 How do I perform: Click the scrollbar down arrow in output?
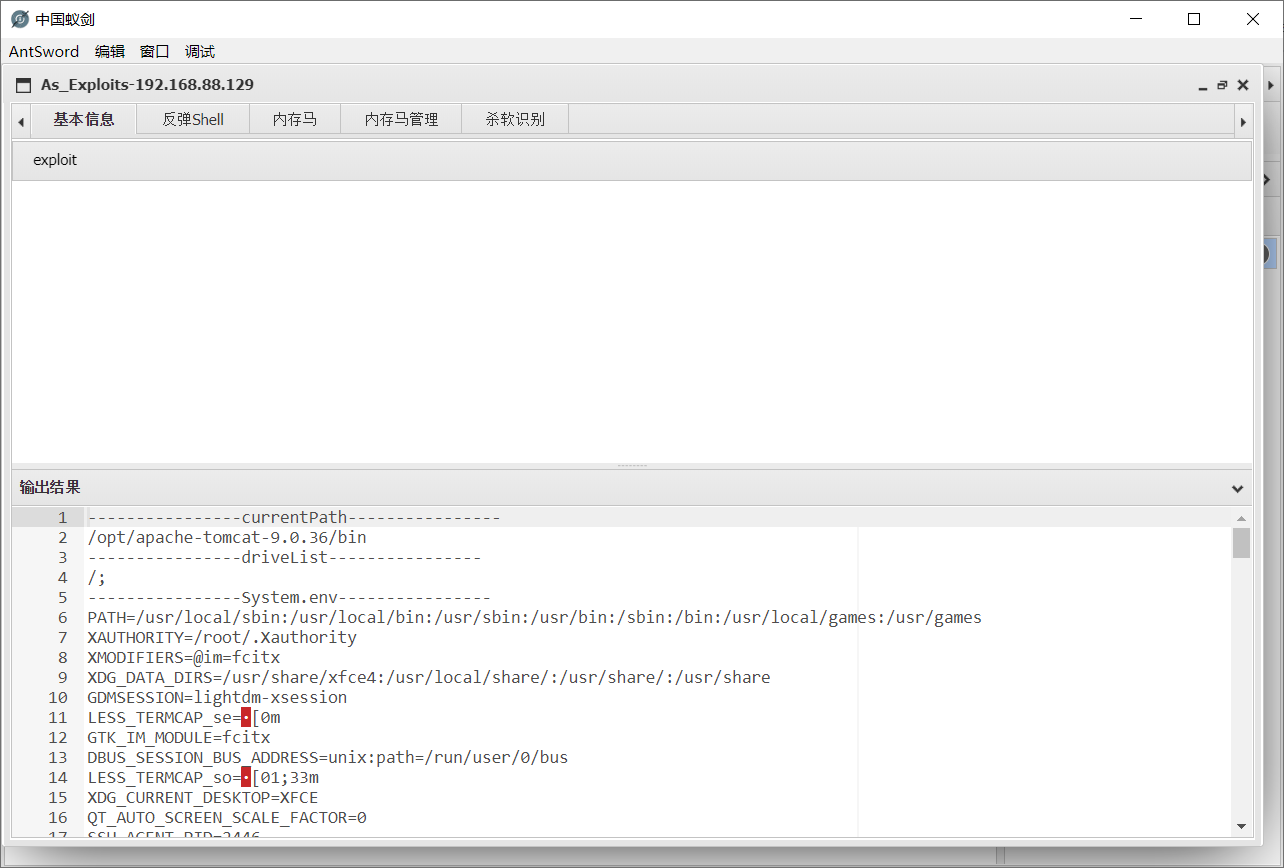[x=1242, y=826]
